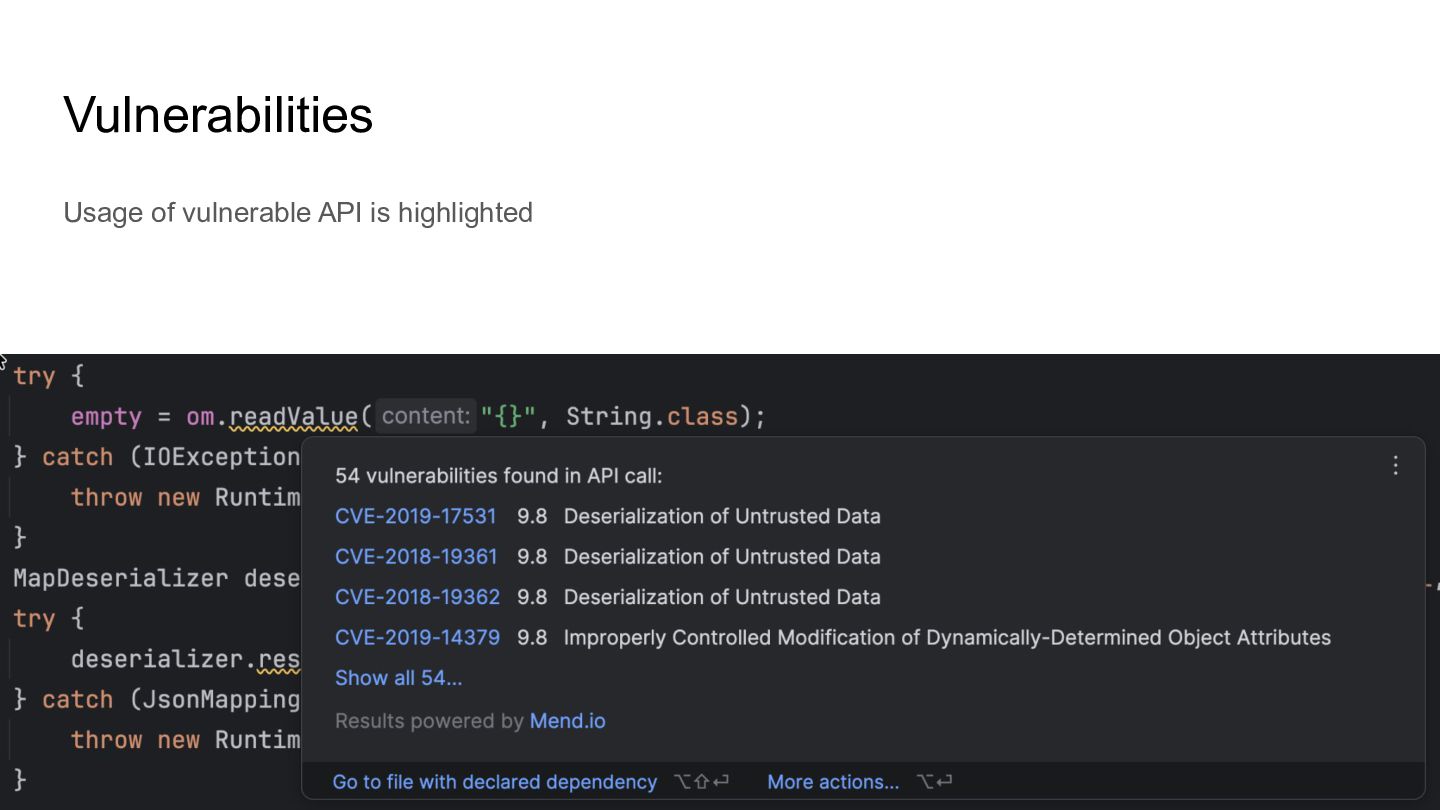
Task: Click the highlighted readValue method call
Action: pyautogui.click(x=293, y=417)
